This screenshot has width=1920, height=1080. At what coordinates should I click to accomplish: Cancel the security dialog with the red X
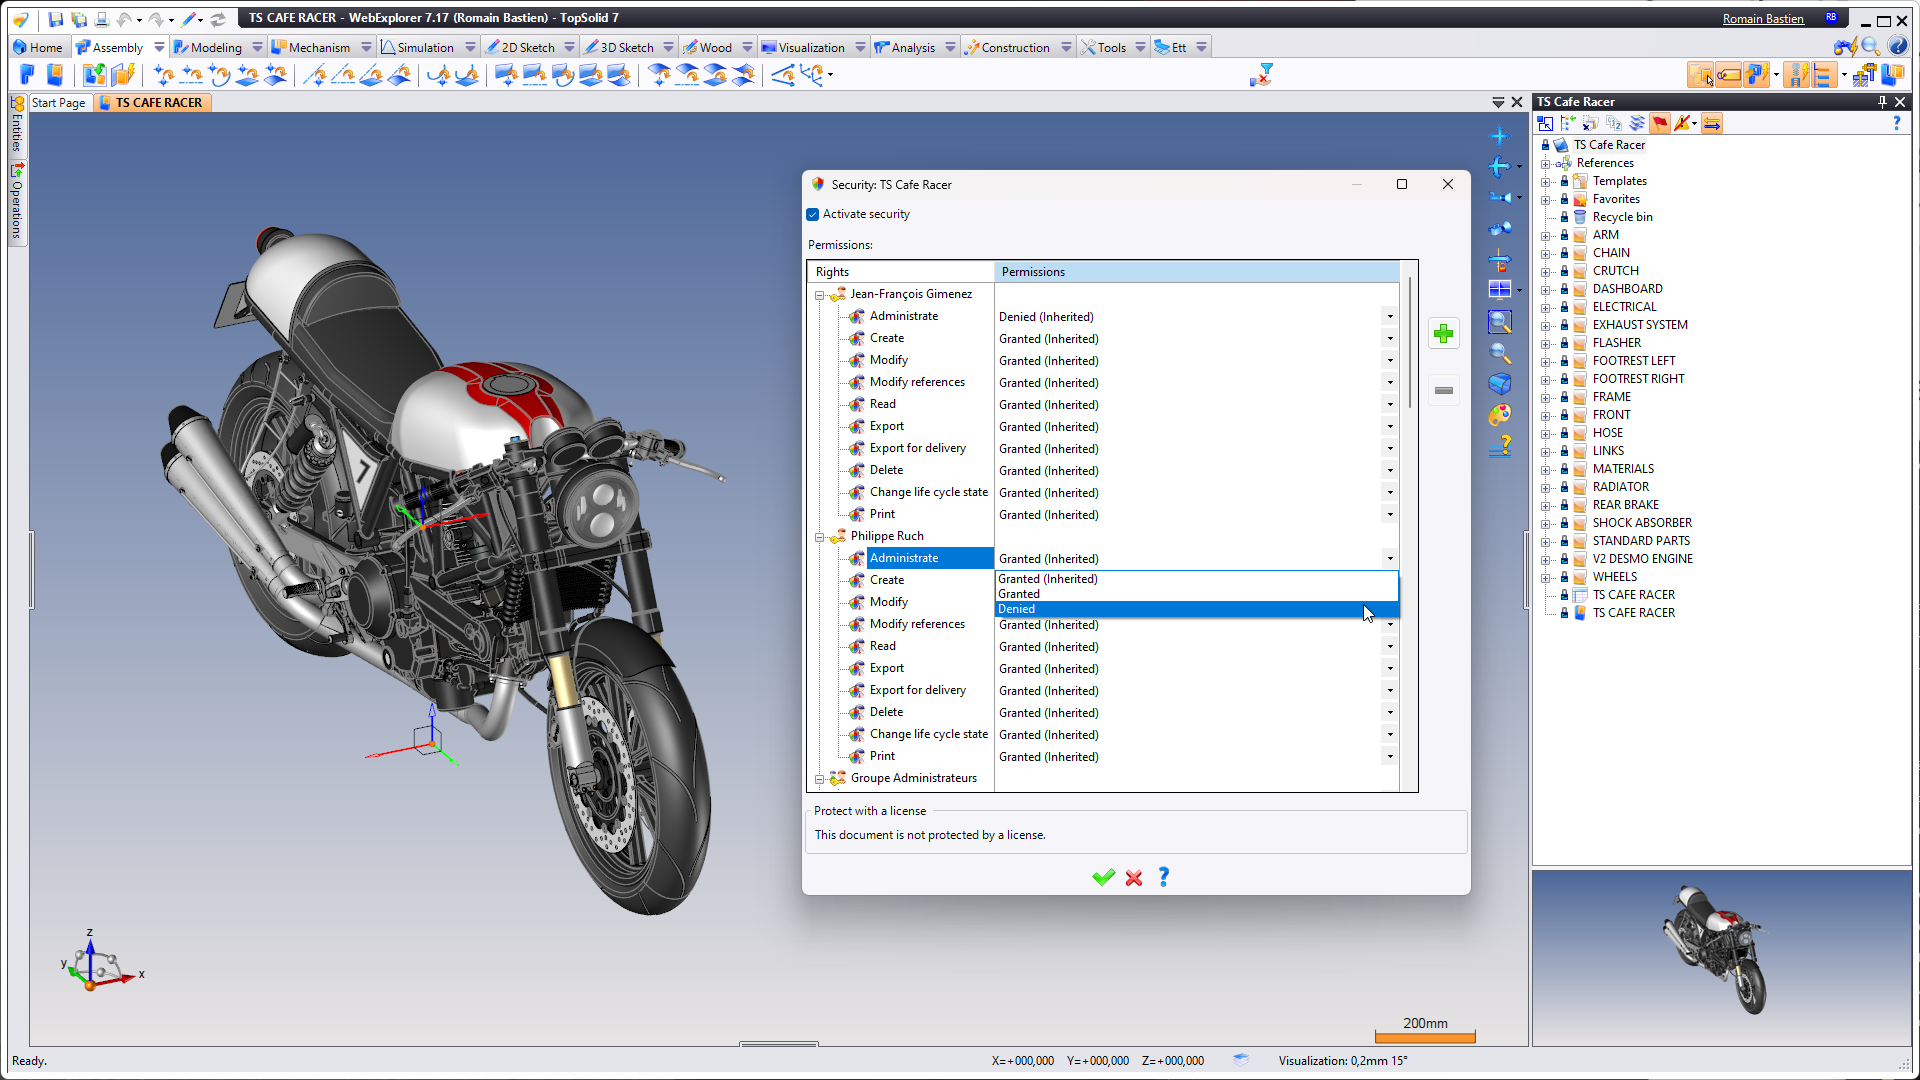click(x=1134, y=877)
